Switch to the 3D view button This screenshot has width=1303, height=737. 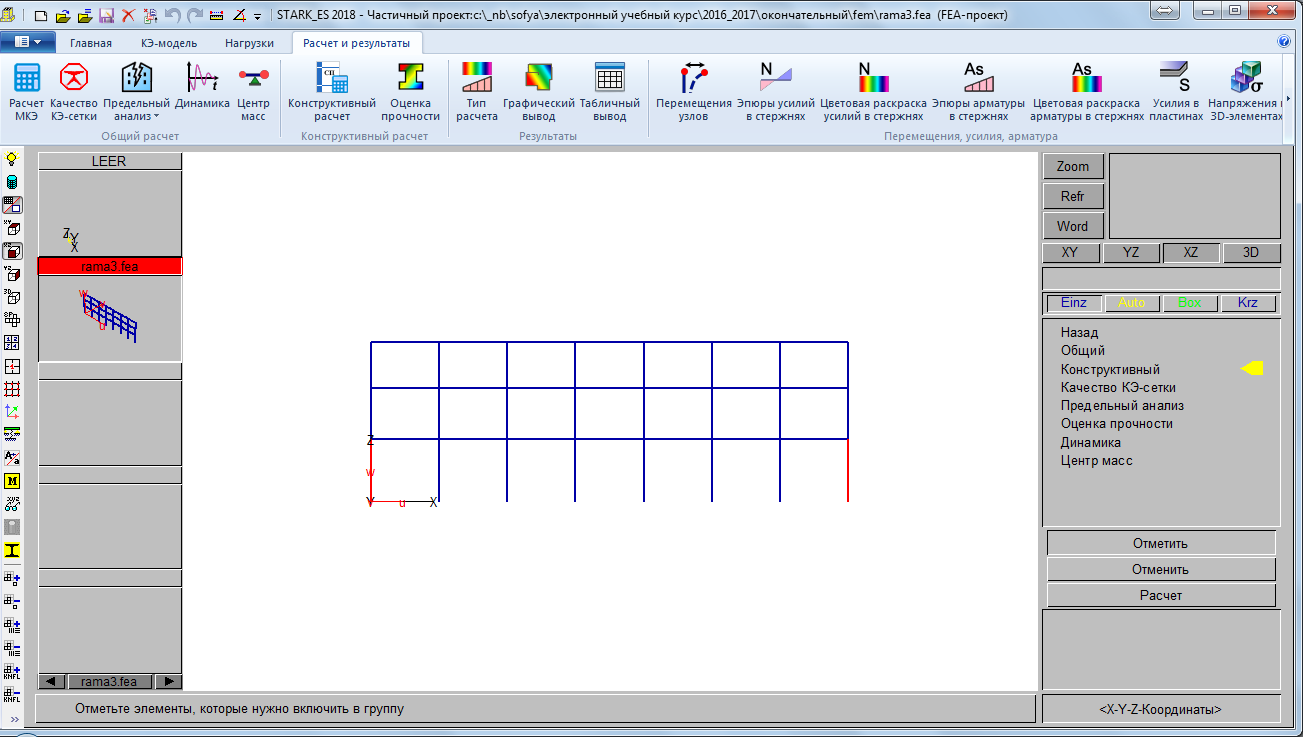(x=1251, y=253)
